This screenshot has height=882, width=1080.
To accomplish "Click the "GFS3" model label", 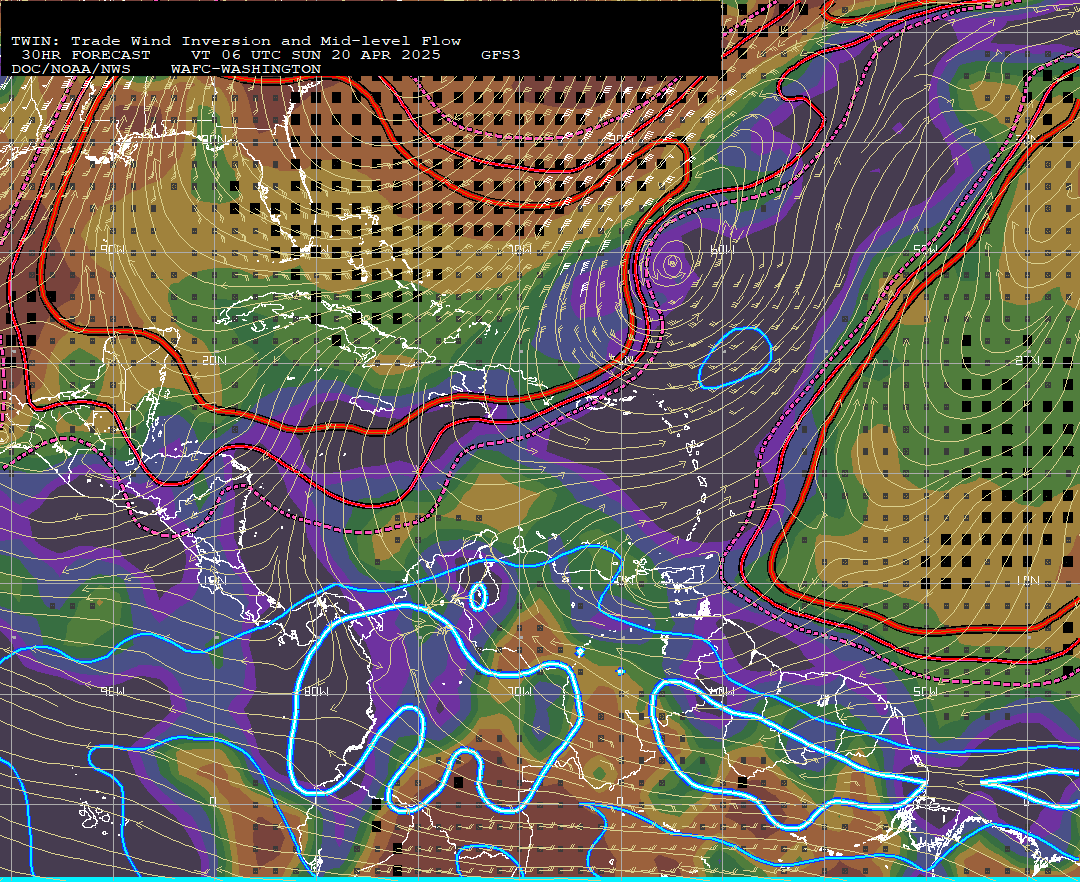I will [x=501, y=55].
